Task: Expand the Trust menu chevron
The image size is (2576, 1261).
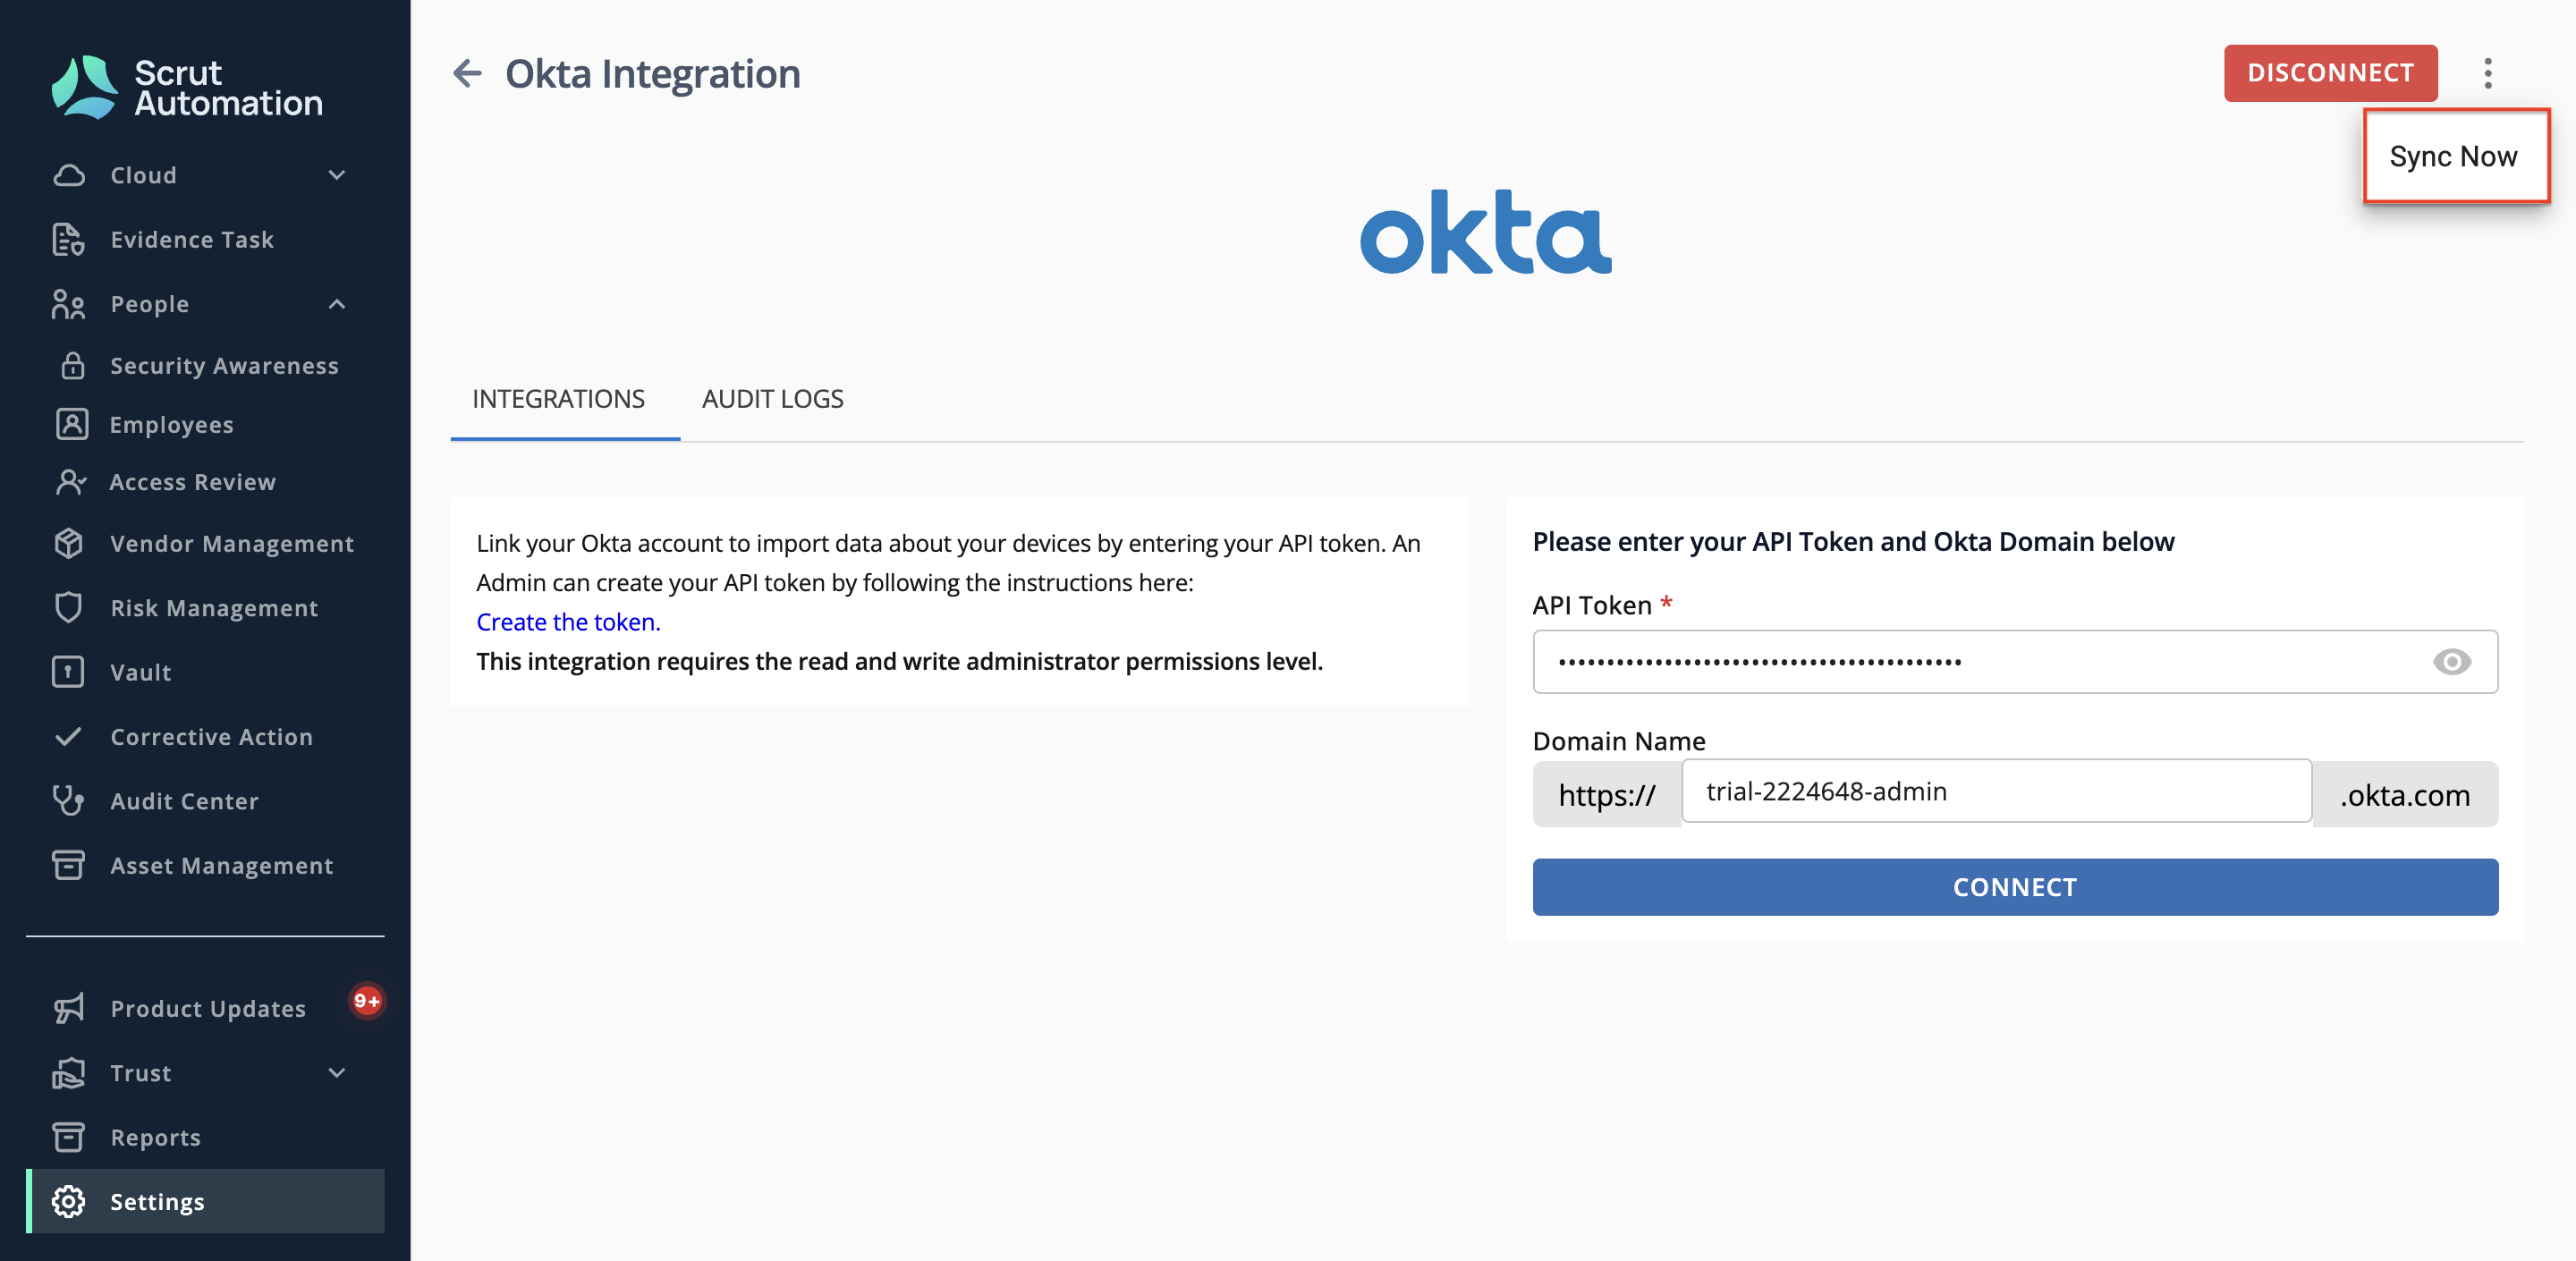Action: [337, 1072]
